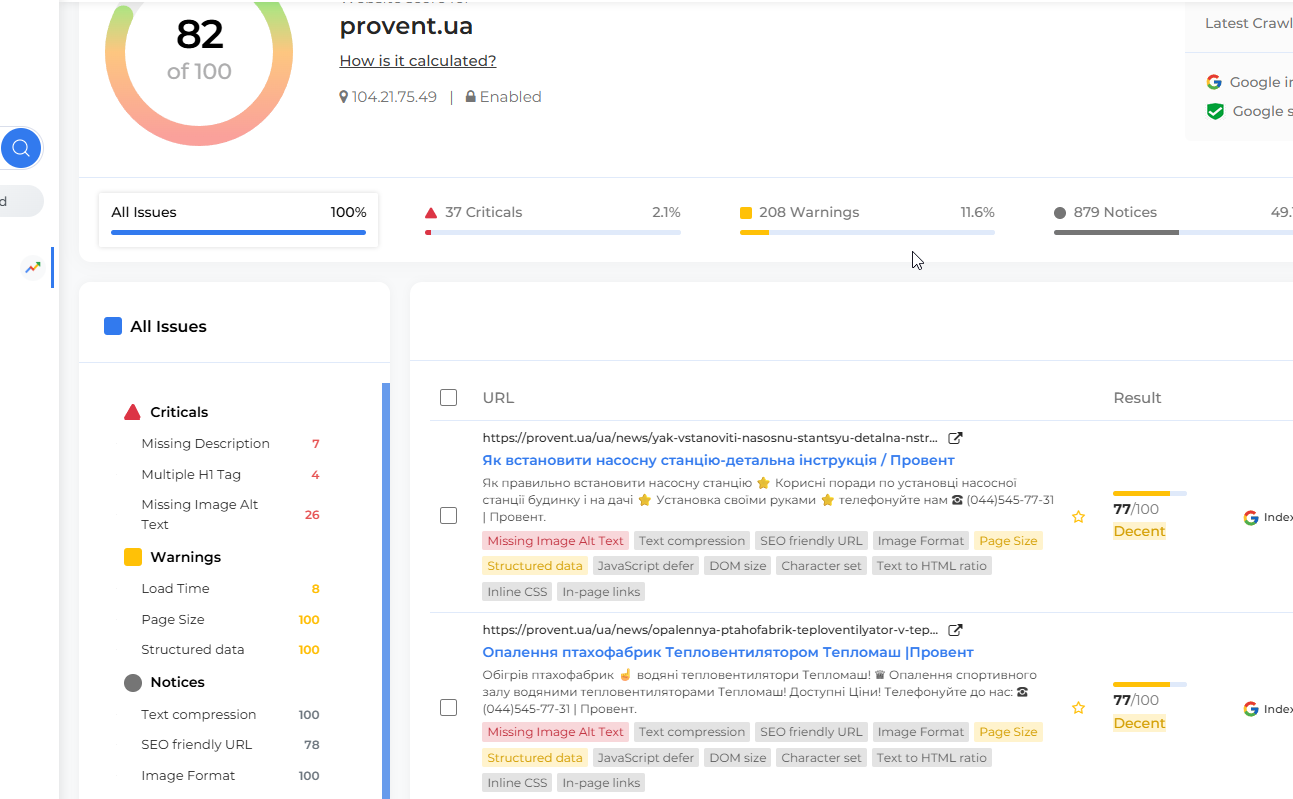This screenshot has width=1293, height=799.
Task: Click the Criticals red triangle icon in sidebar
Action: (132, 412)
